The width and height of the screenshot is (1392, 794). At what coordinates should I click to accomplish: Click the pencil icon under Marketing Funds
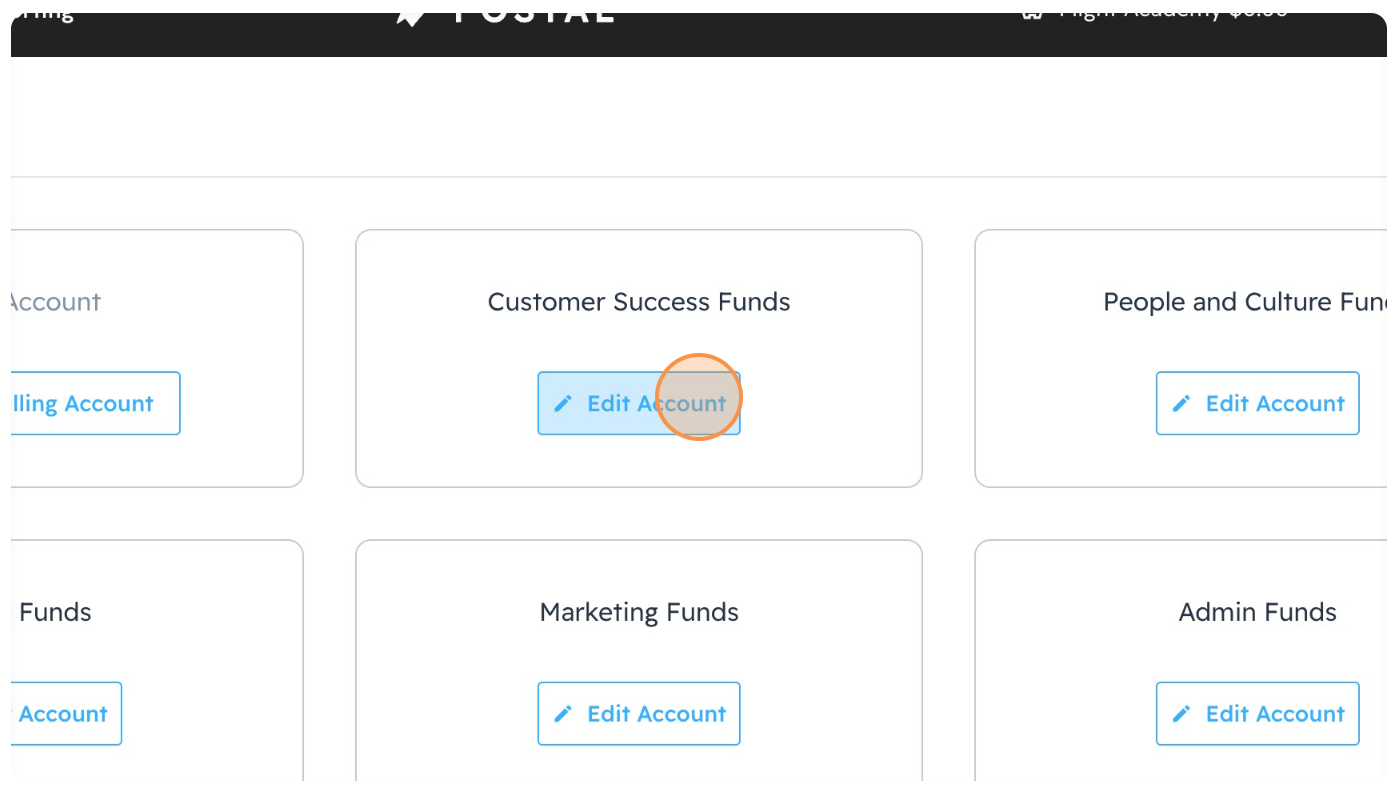[563, 713]
